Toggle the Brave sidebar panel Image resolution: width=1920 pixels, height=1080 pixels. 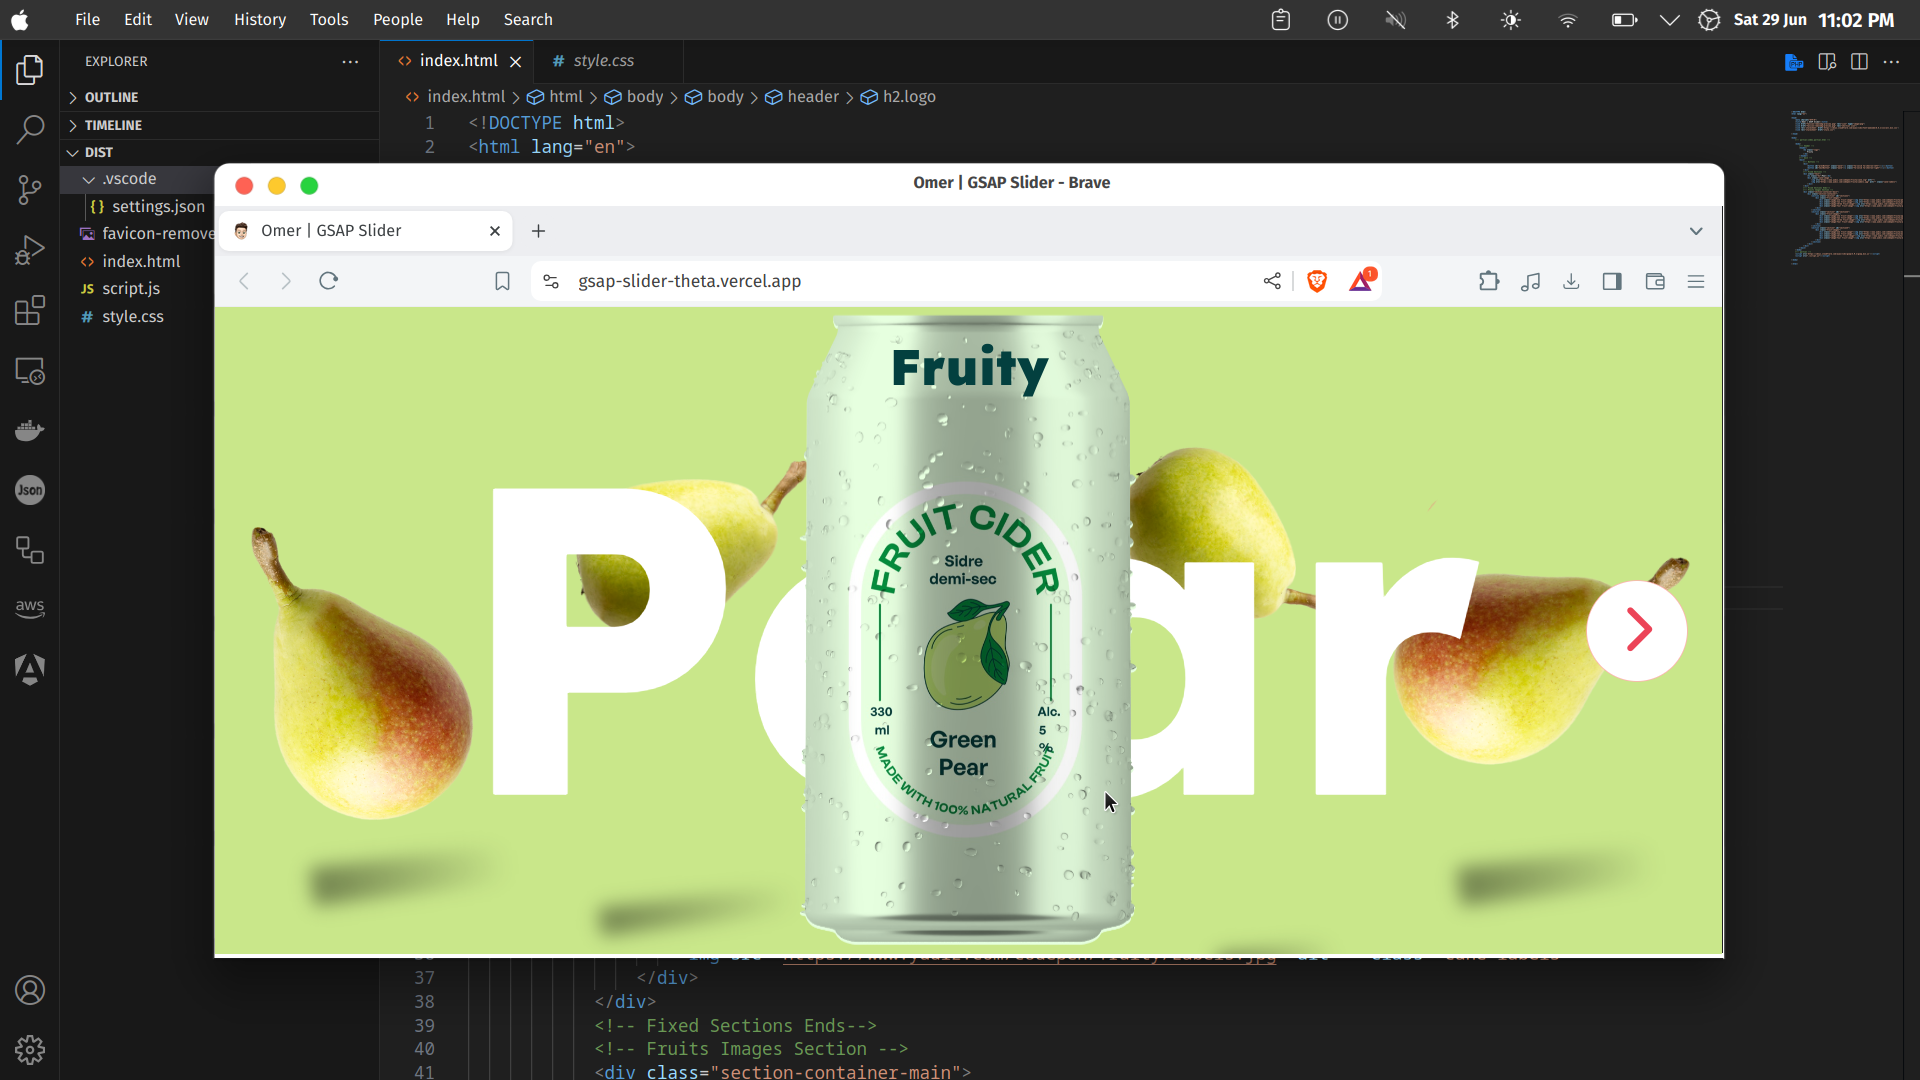[1612, 282]
